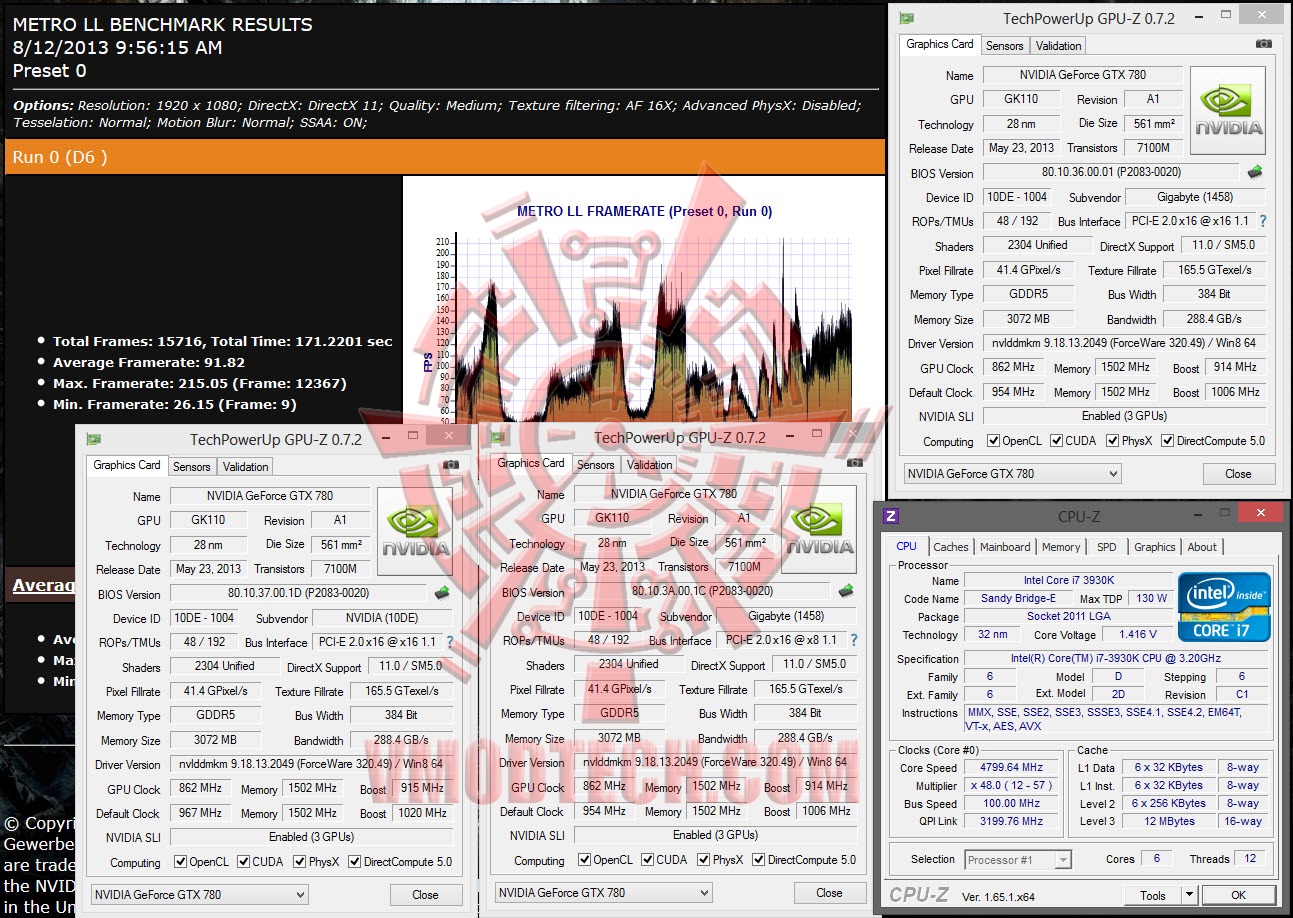Image resolution: width=1293 pixels, height=918 pixels.
Task: Click the purple CPU-Z title bar icon
Action: pos(892,516)
